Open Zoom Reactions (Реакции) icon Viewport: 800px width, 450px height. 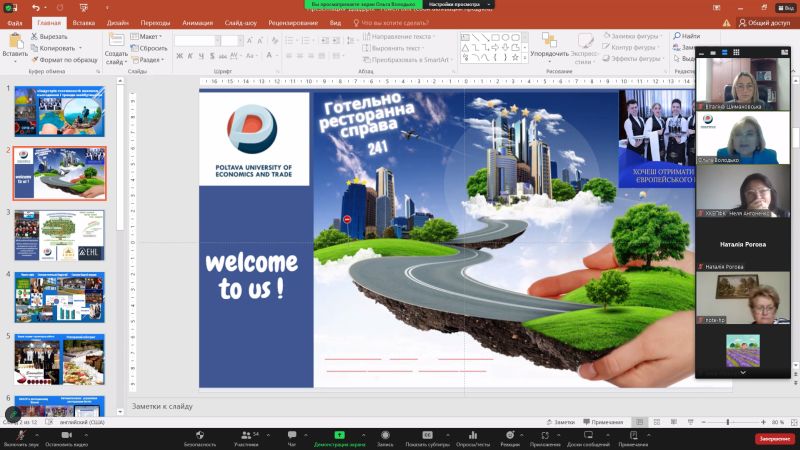click(510, 435)
